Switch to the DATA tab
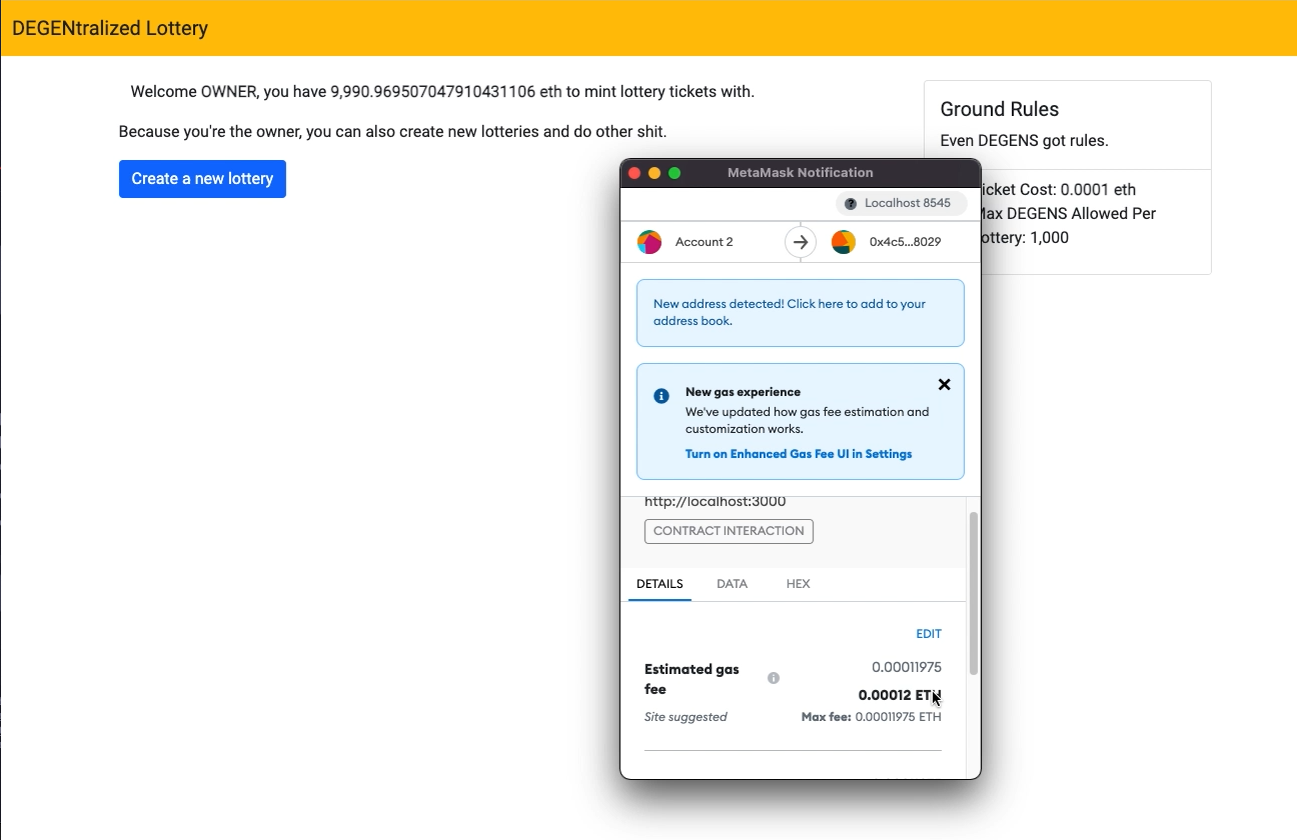The width and height of the screenshot is (1297, 840). pyautogui.click(x=732, y=584)
